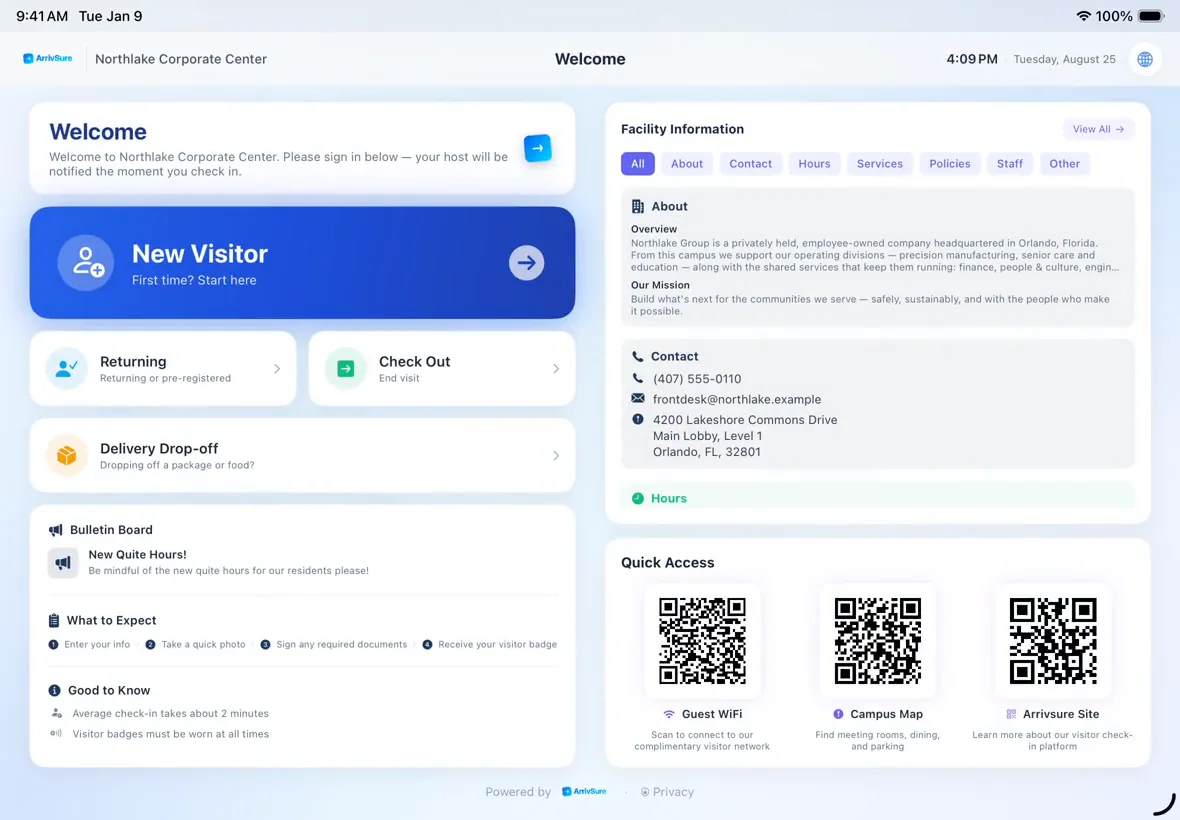Screen dimensions: 1180x820
Task: Tap the green Check Out icon
Action: tap(345, 369)
